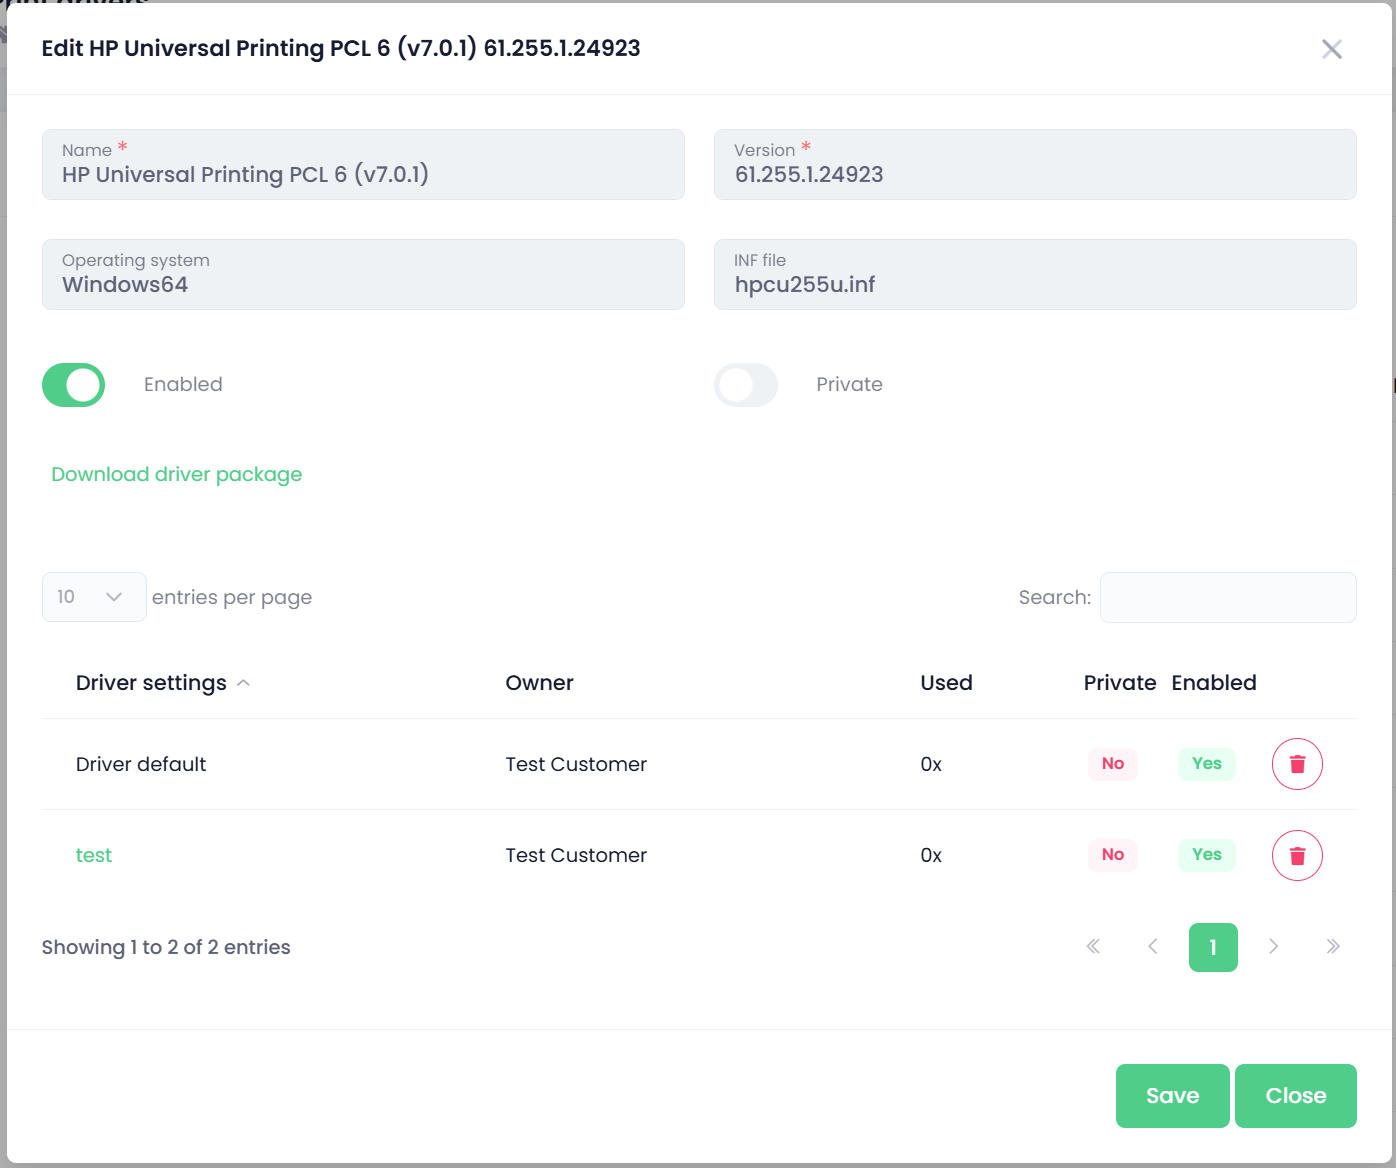The height and width of the screenshot is (1168, 1396).
Task: Delete the Driver default settings row
Action: point(1297,764)
